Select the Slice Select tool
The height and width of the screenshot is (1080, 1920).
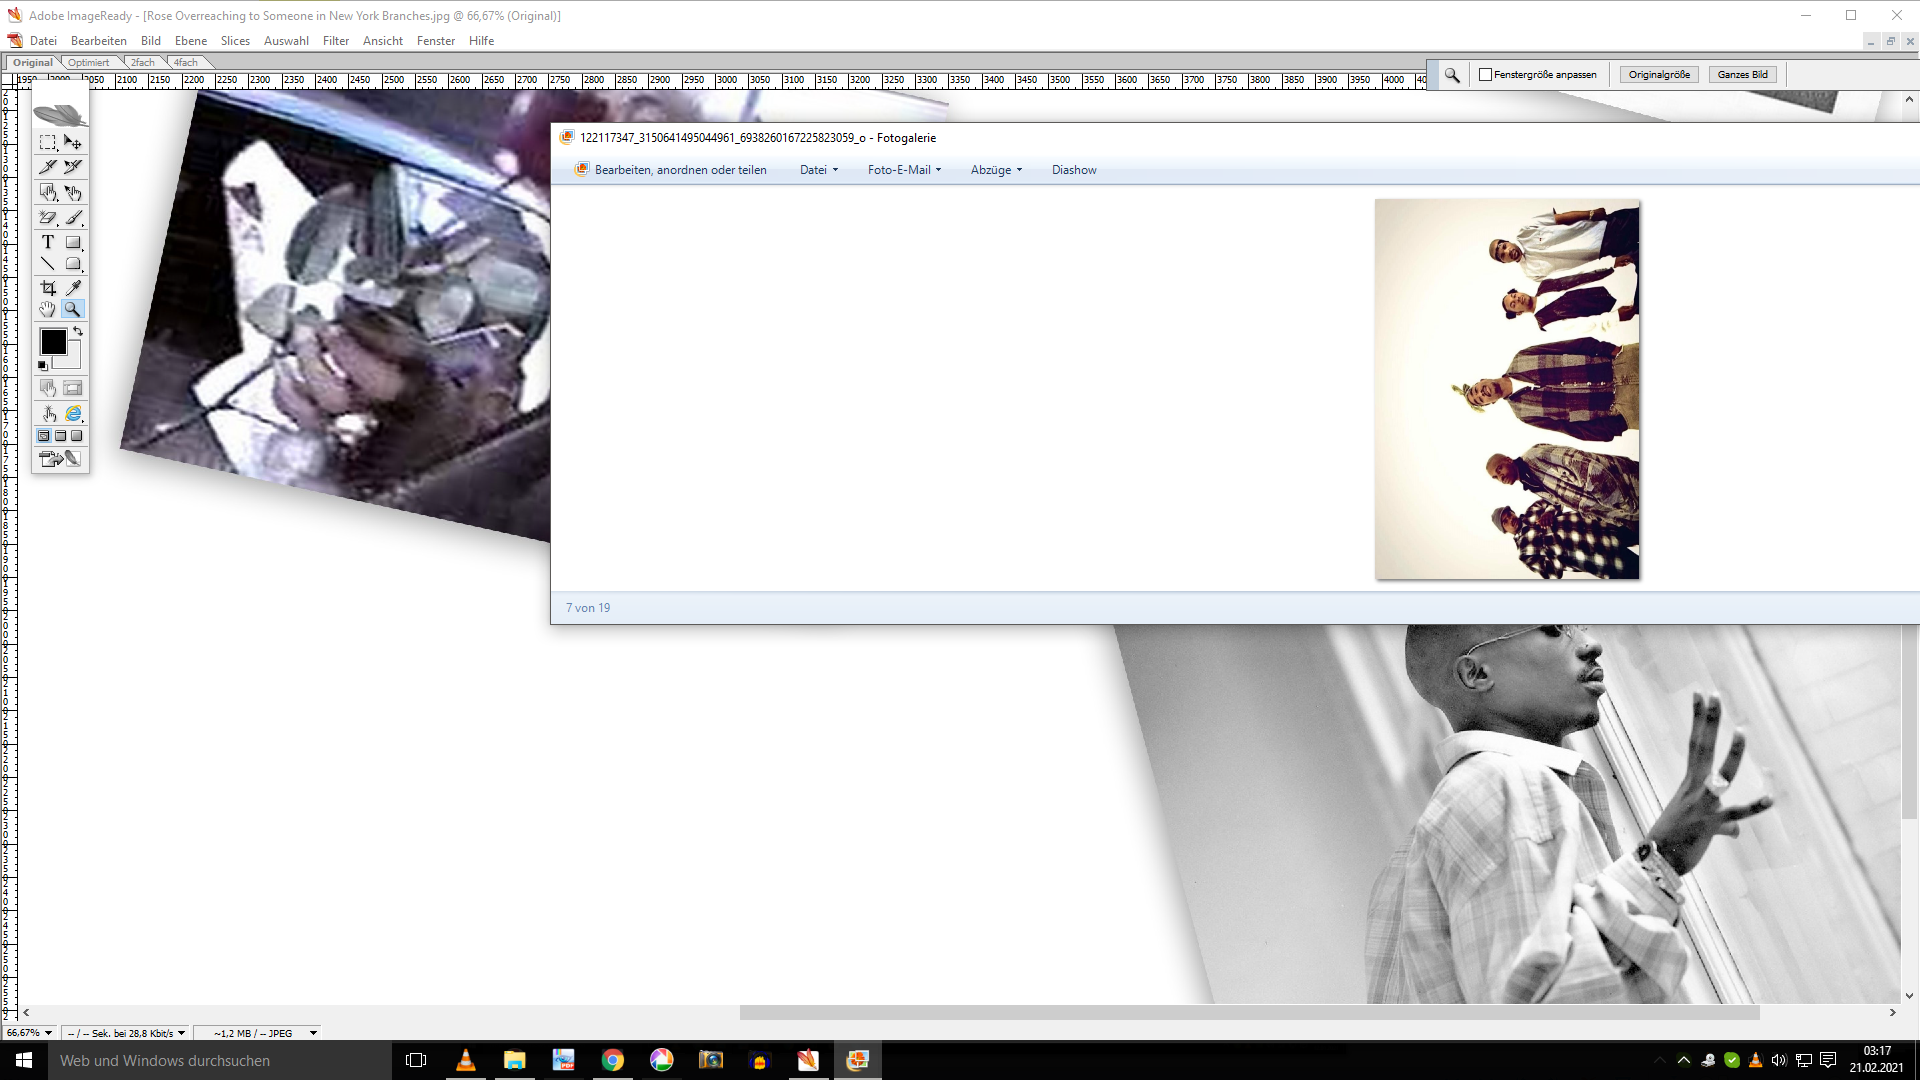pos(73,167)
